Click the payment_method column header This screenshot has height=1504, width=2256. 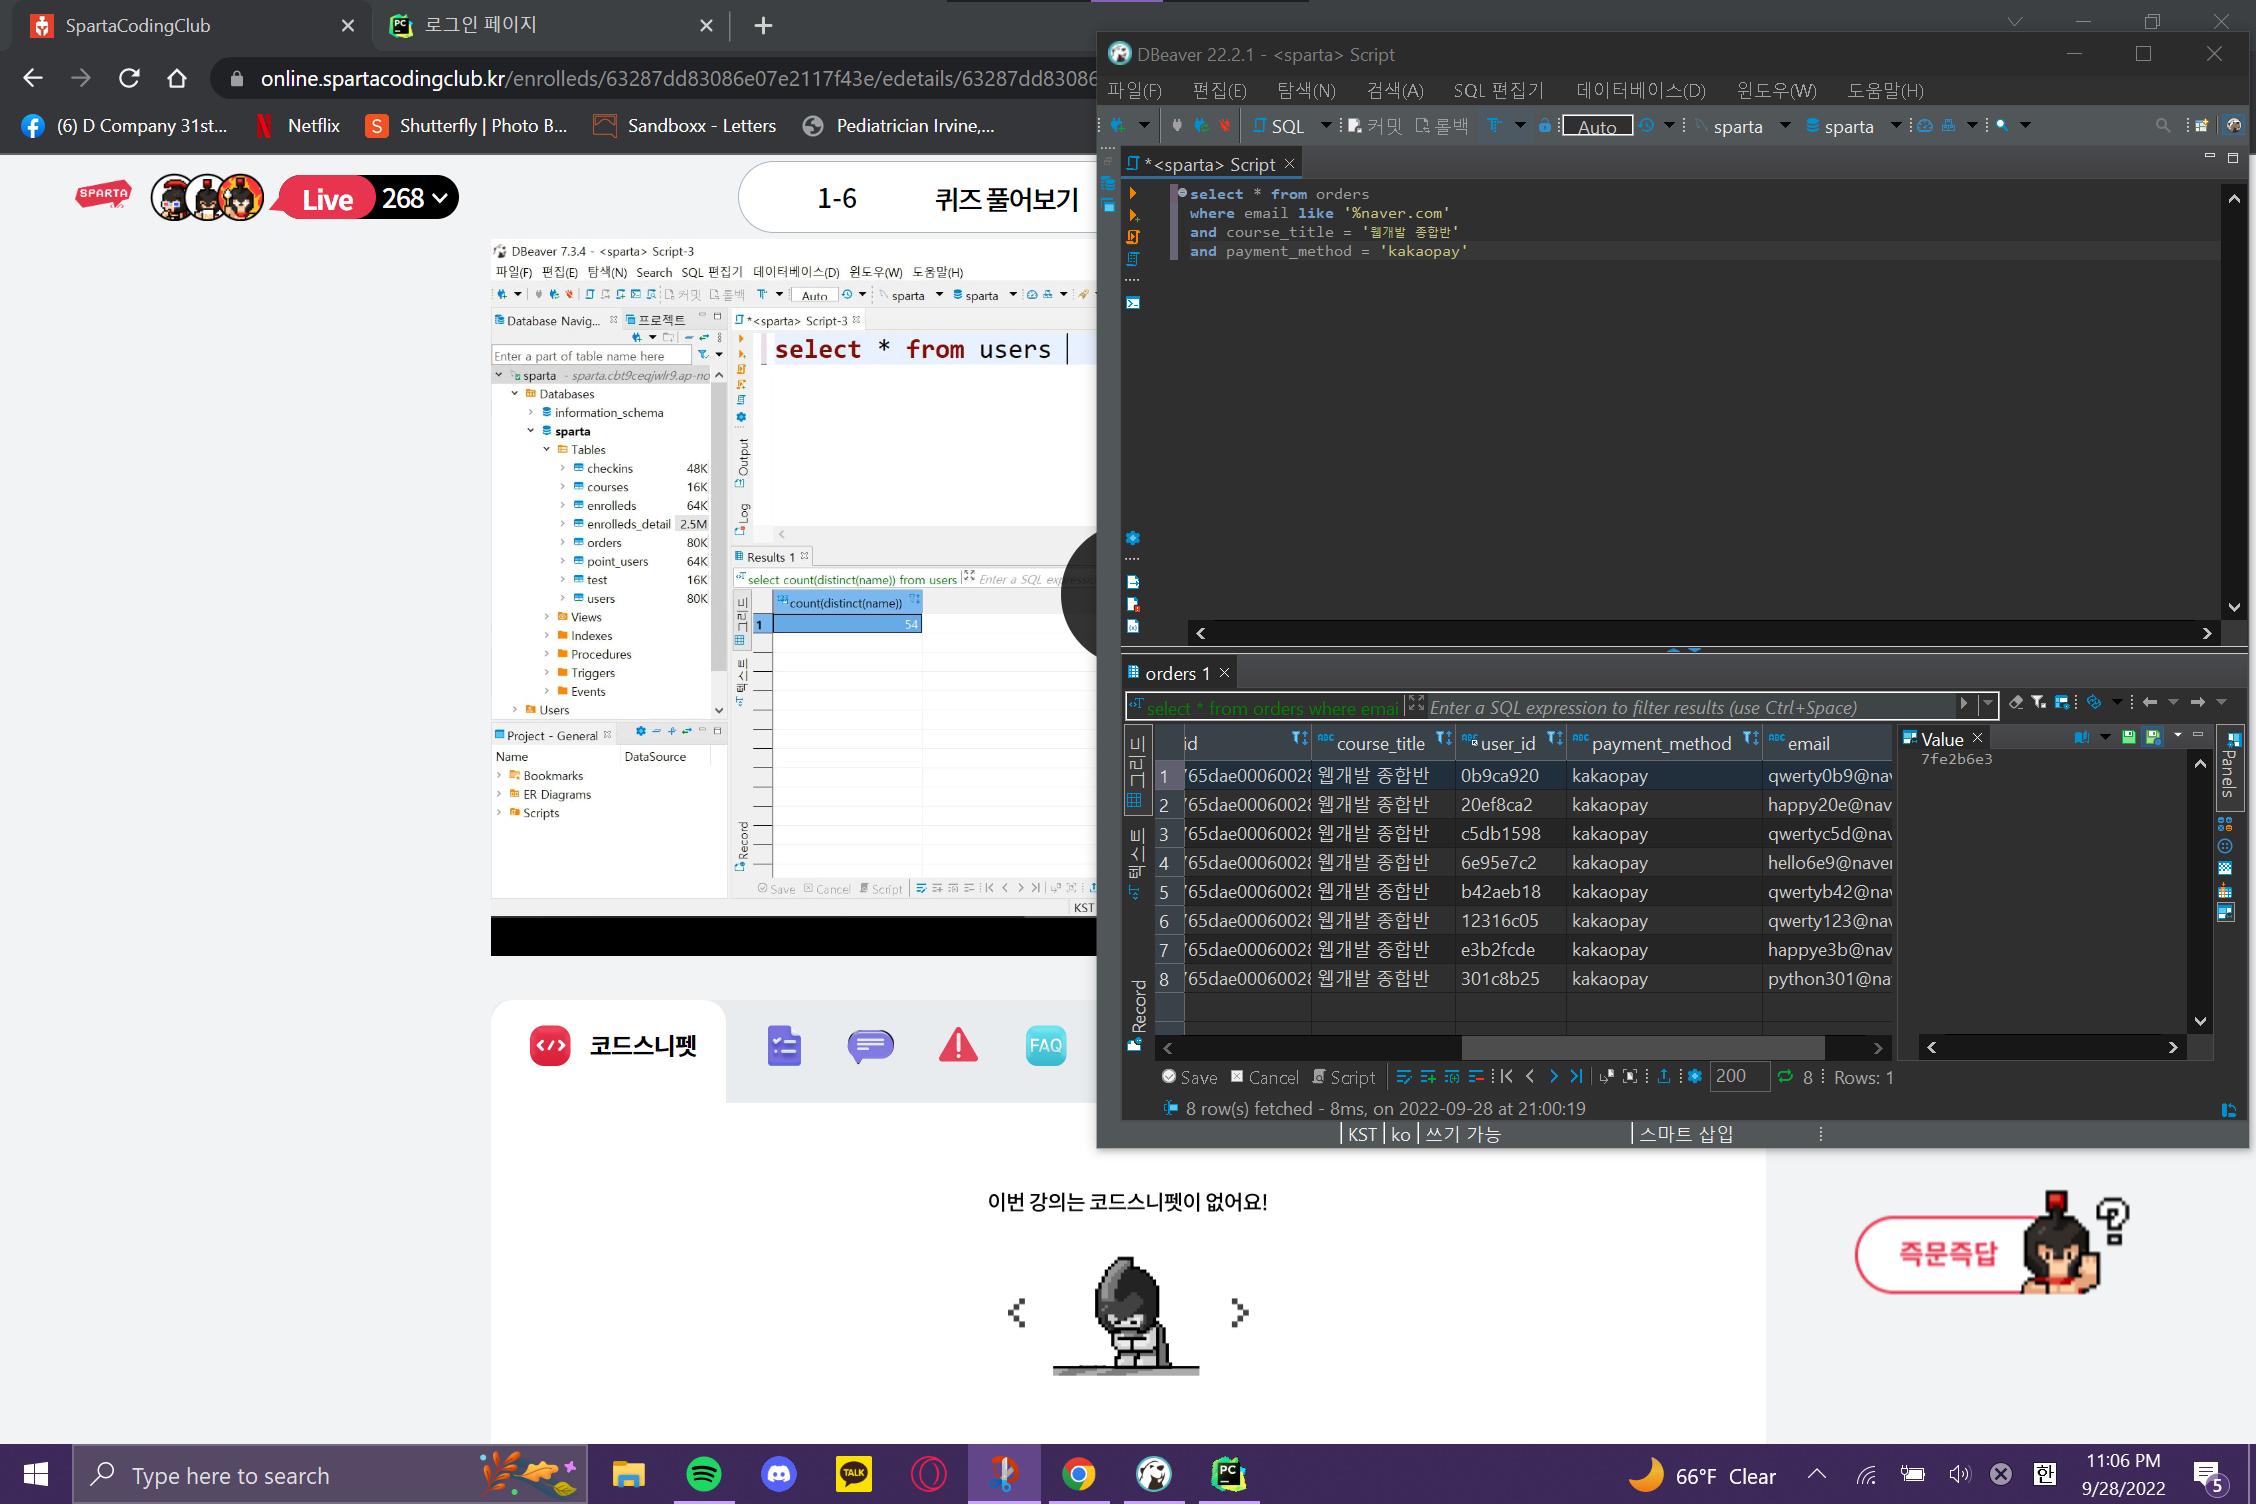[1663, 743]
